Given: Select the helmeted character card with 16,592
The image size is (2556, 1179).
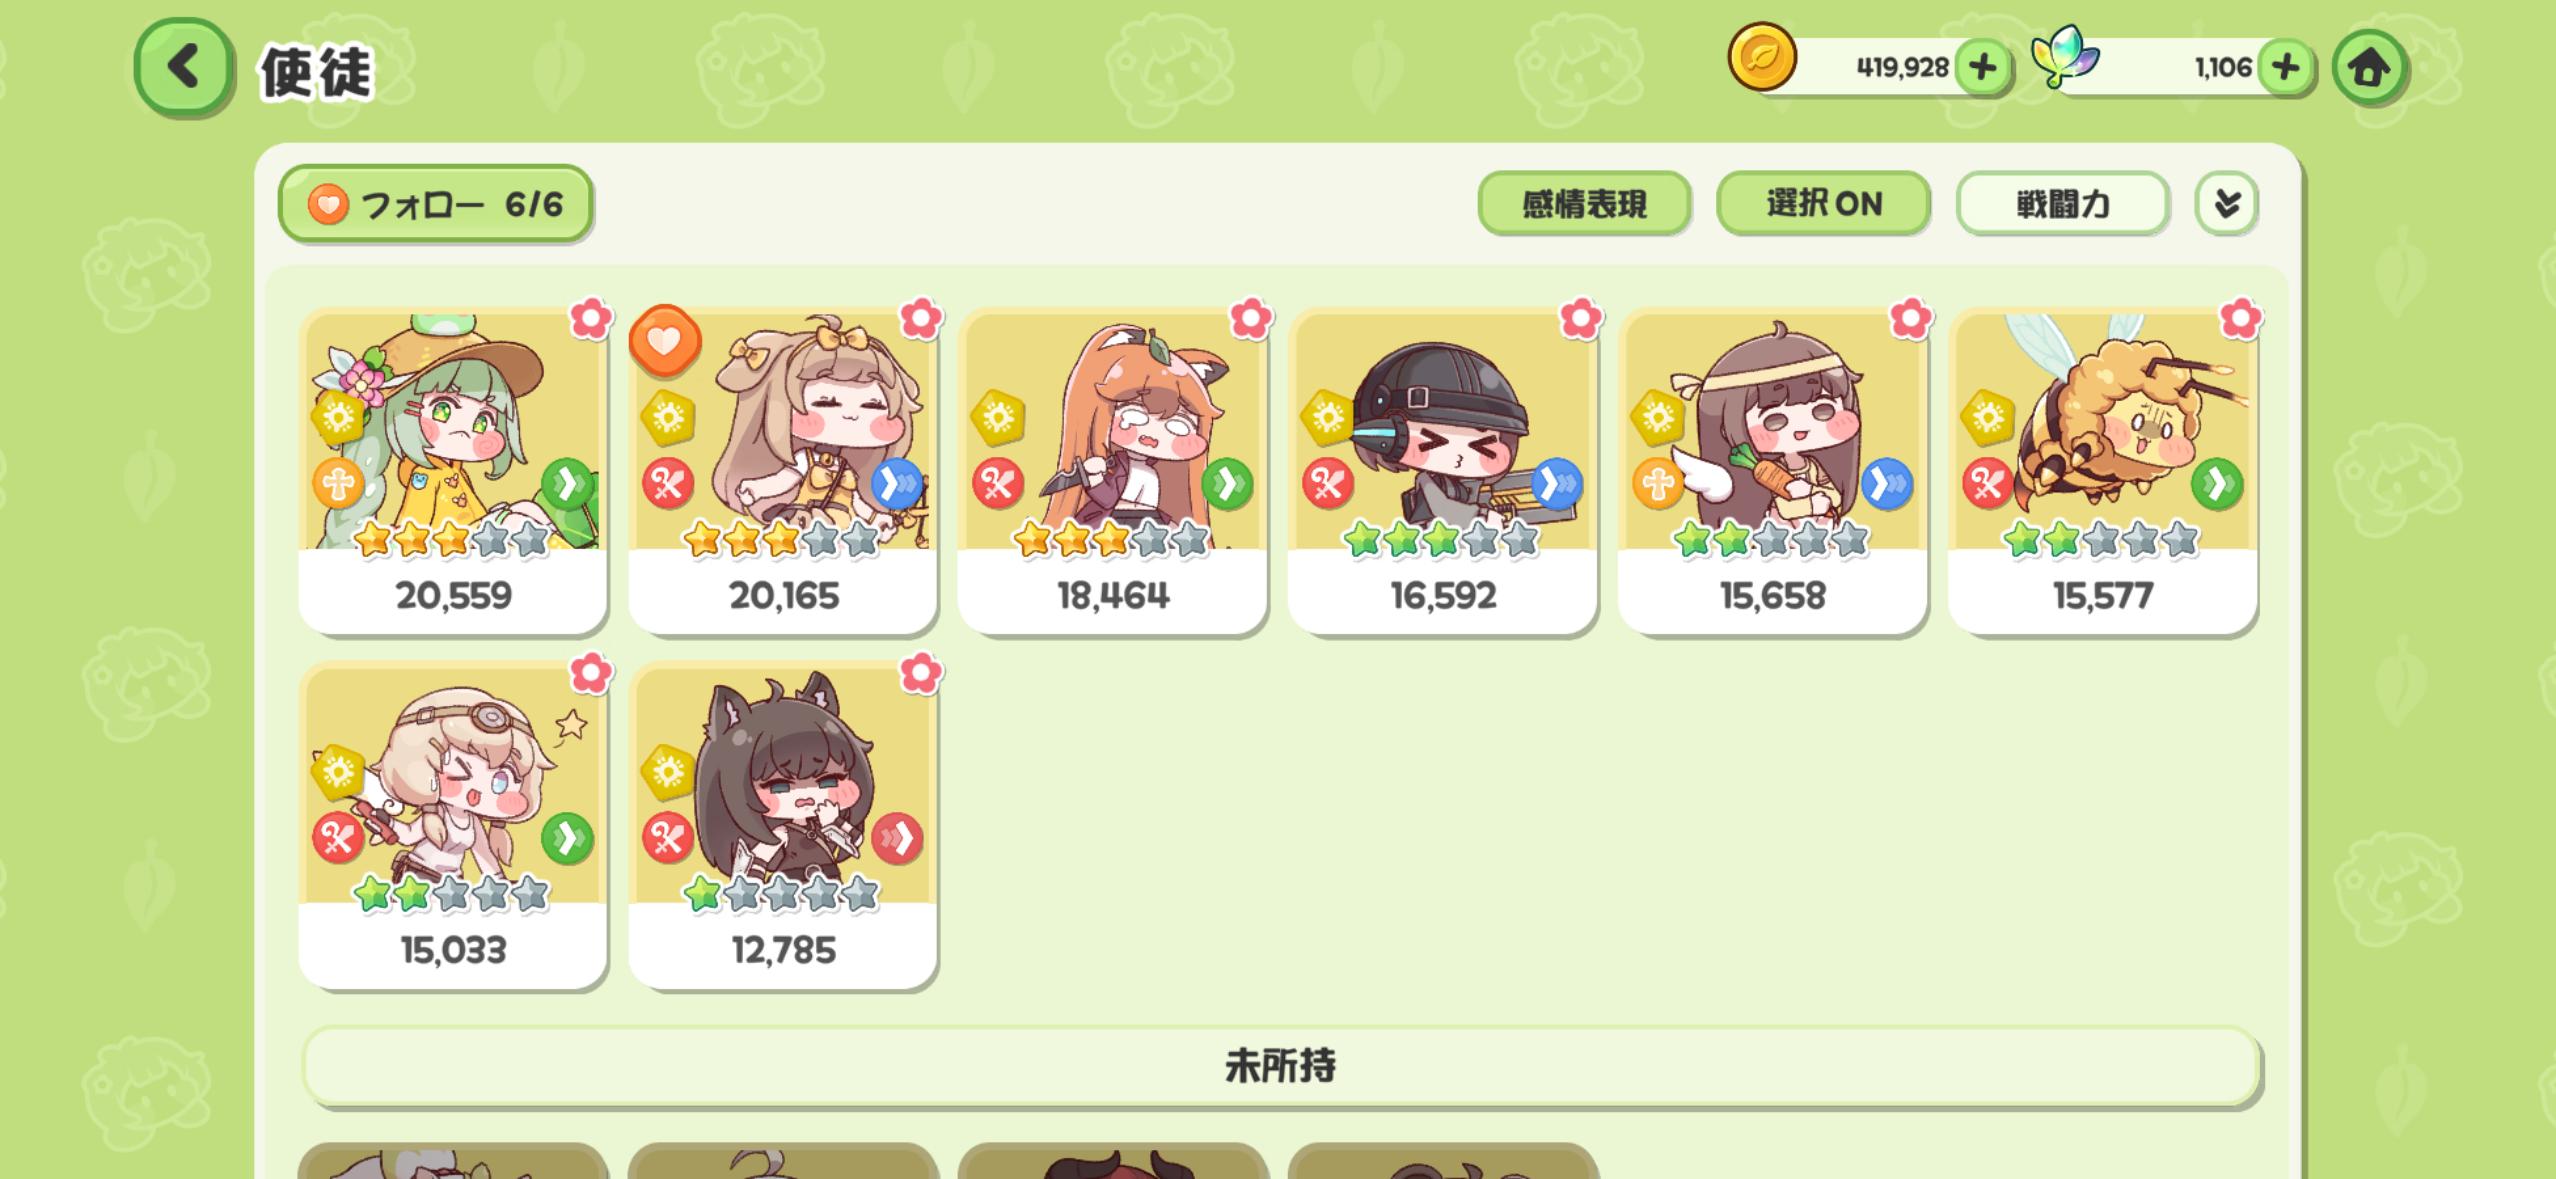Looking at the screenshot, I should (1442, 470).
